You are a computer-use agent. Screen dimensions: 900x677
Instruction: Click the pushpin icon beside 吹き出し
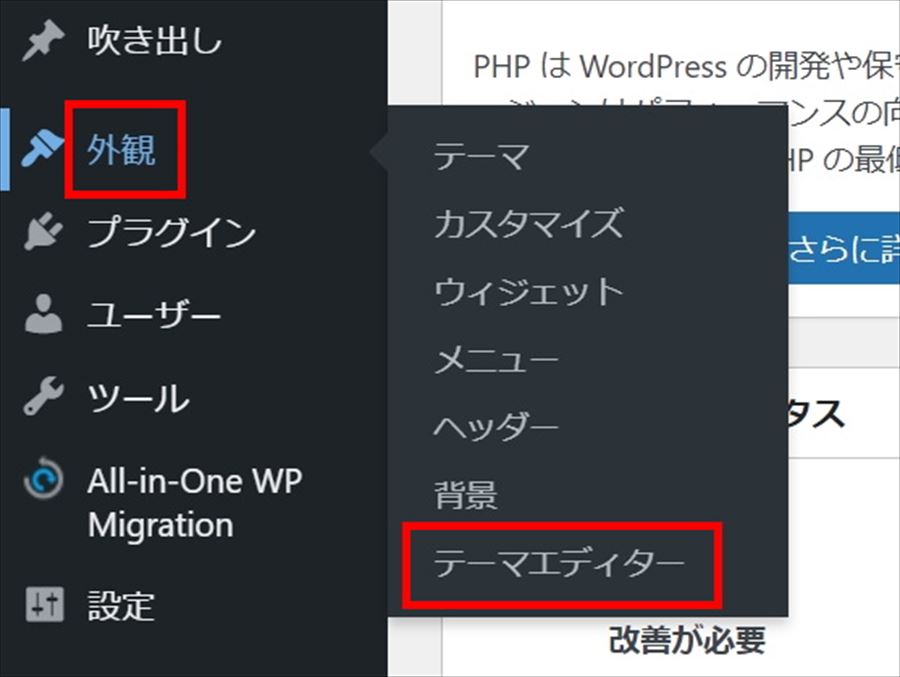coord(43,43)
